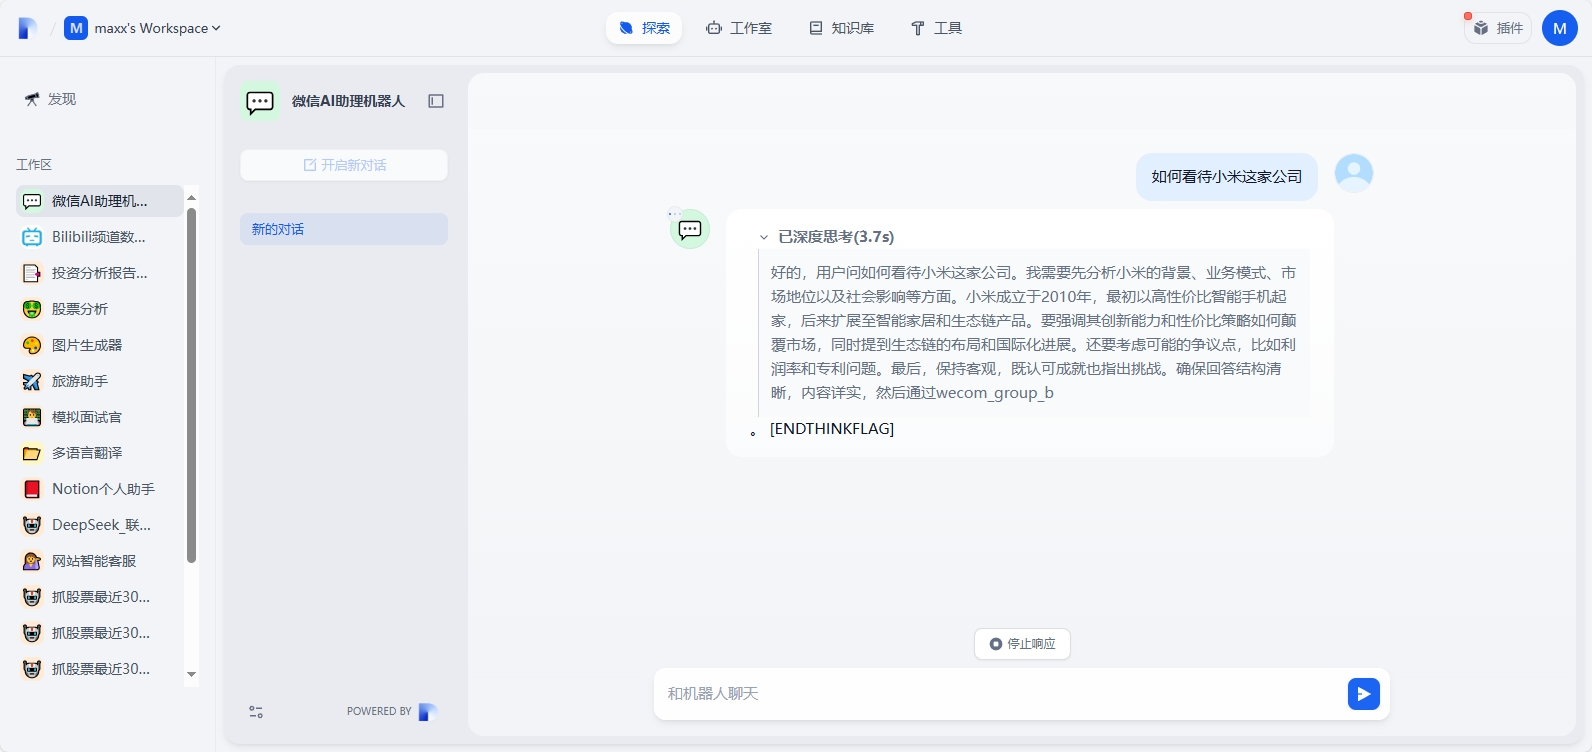
Task: Open the 探索 tab
Action: 644,28
